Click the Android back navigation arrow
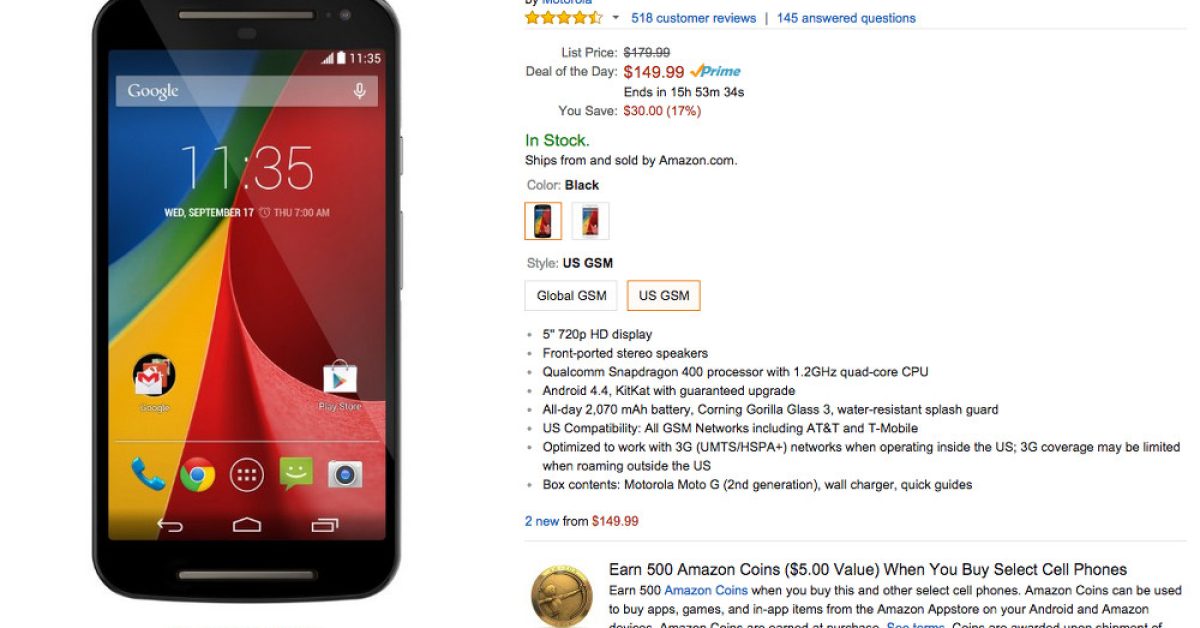Viewport: 1200px width, 628px height. pos(171,525)
